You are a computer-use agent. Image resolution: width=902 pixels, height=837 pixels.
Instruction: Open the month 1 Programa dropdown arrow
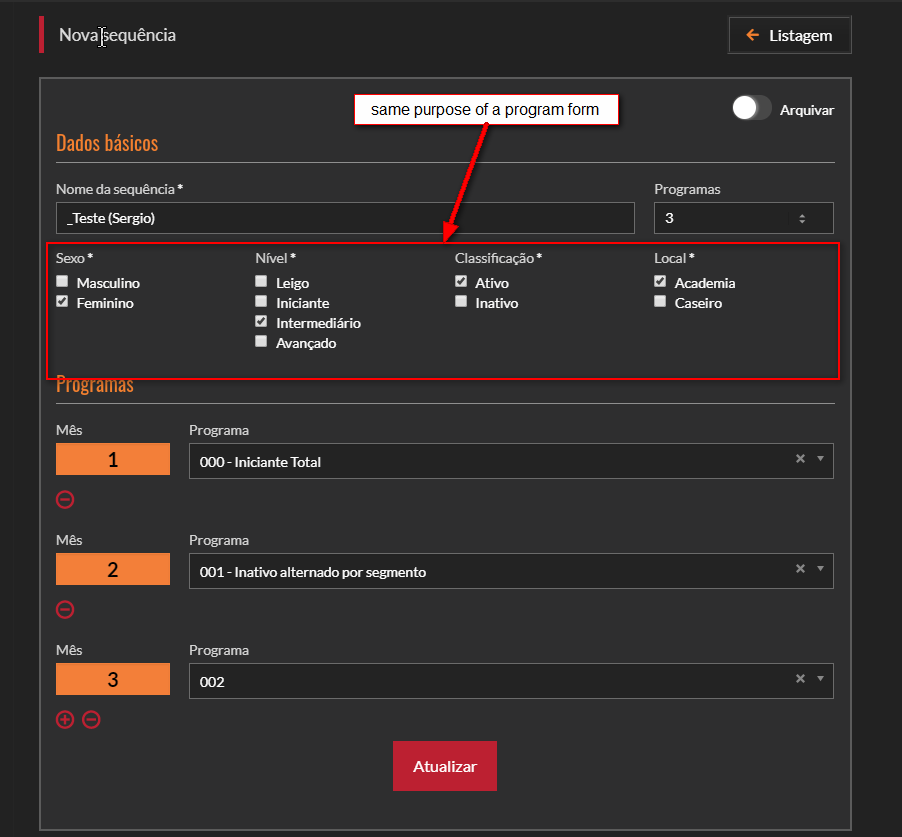click(x=820, y=459)
